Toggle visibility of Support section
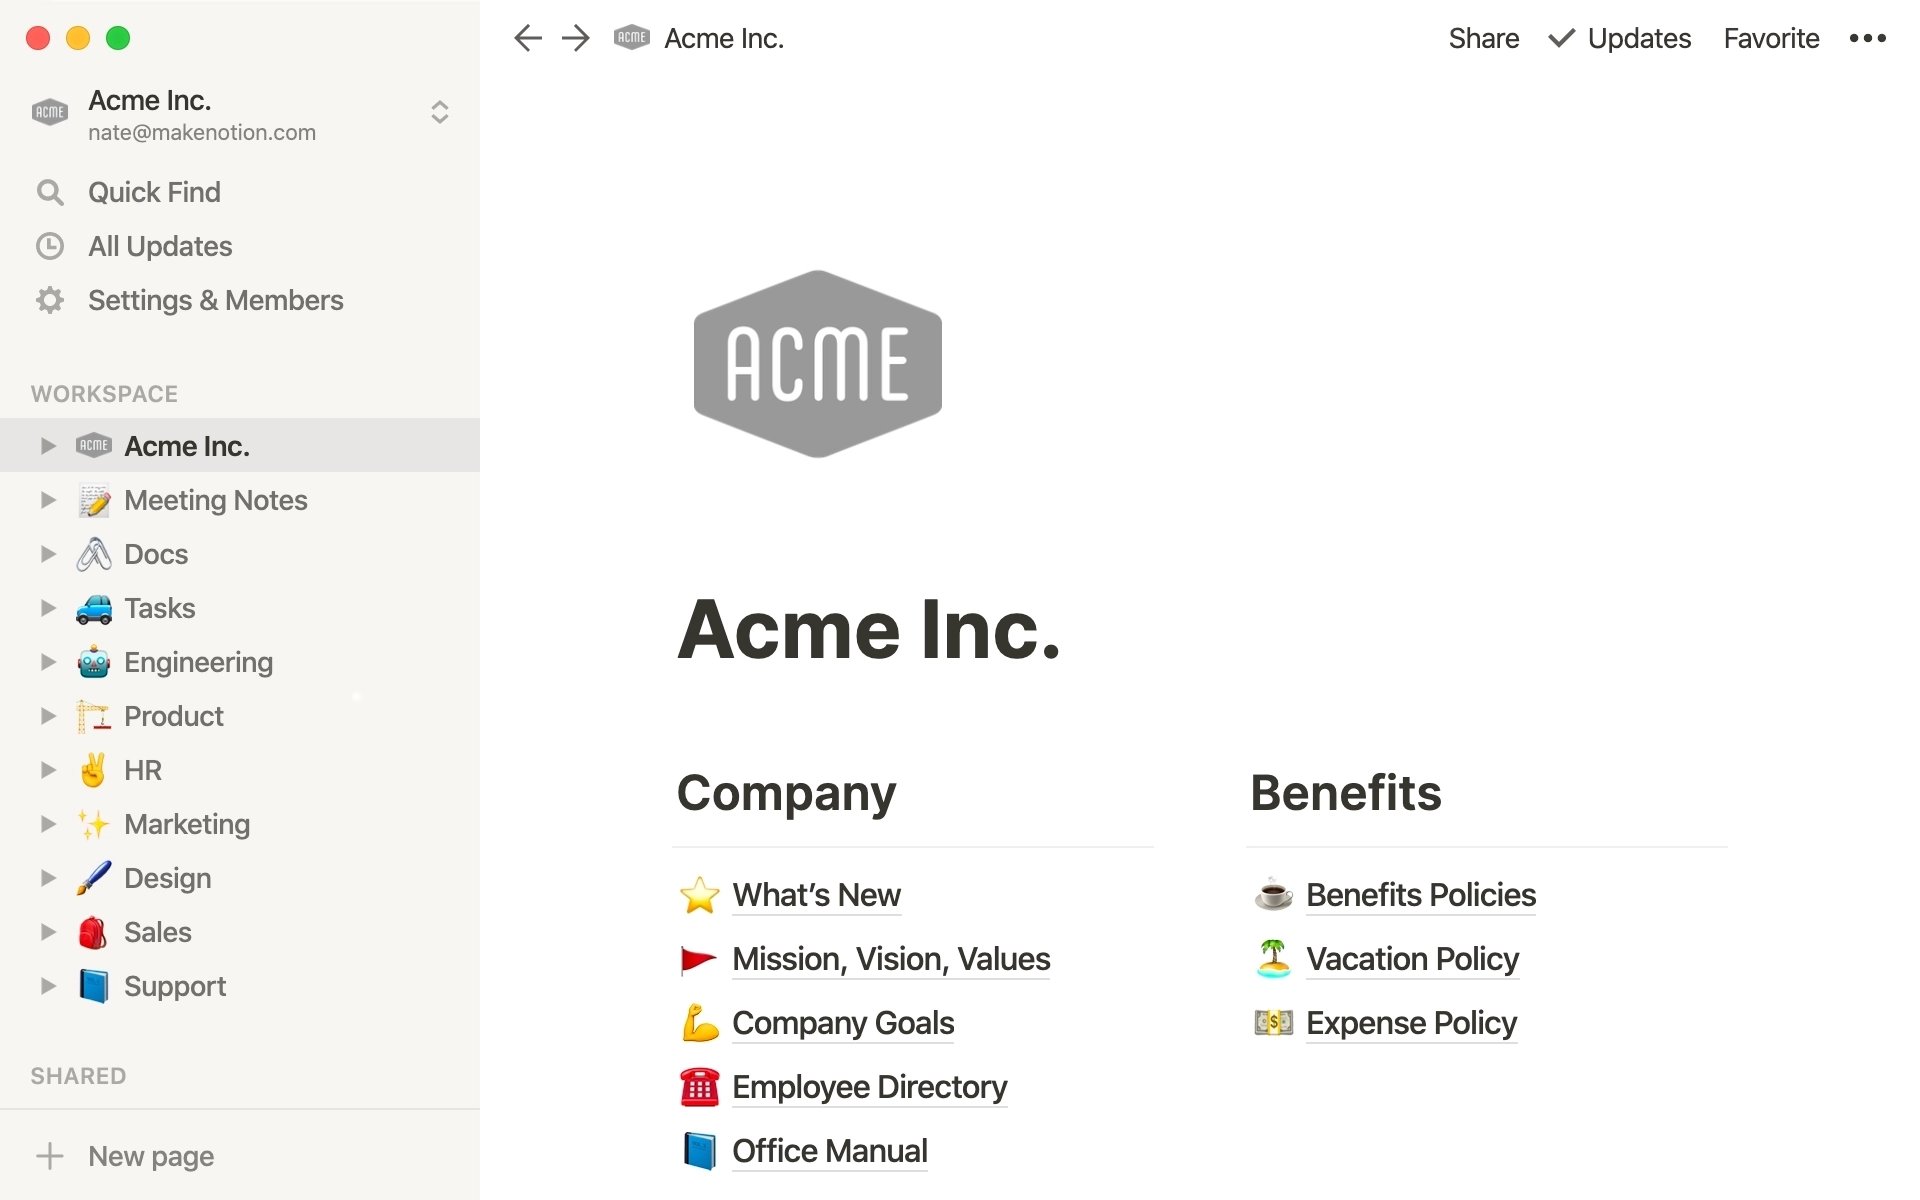 pos(46,986)
